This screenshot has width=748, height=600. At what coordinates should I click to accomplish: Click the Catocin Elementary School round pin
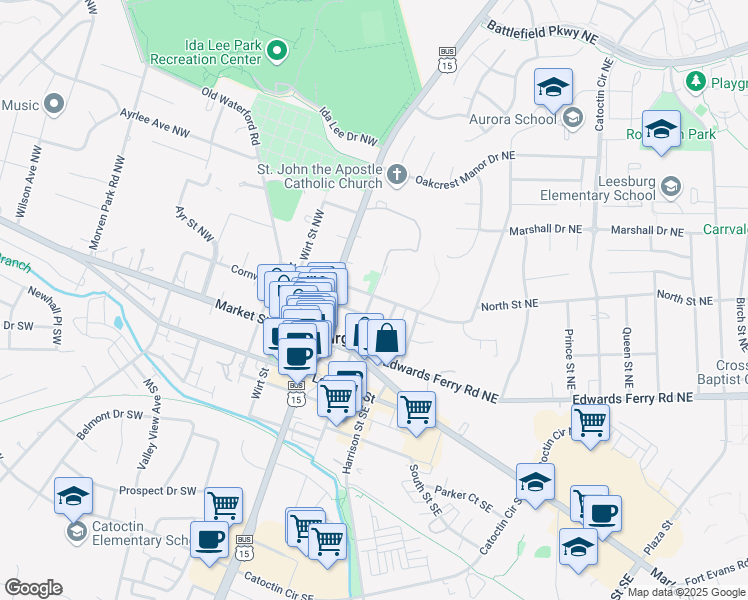click(77, 532)
